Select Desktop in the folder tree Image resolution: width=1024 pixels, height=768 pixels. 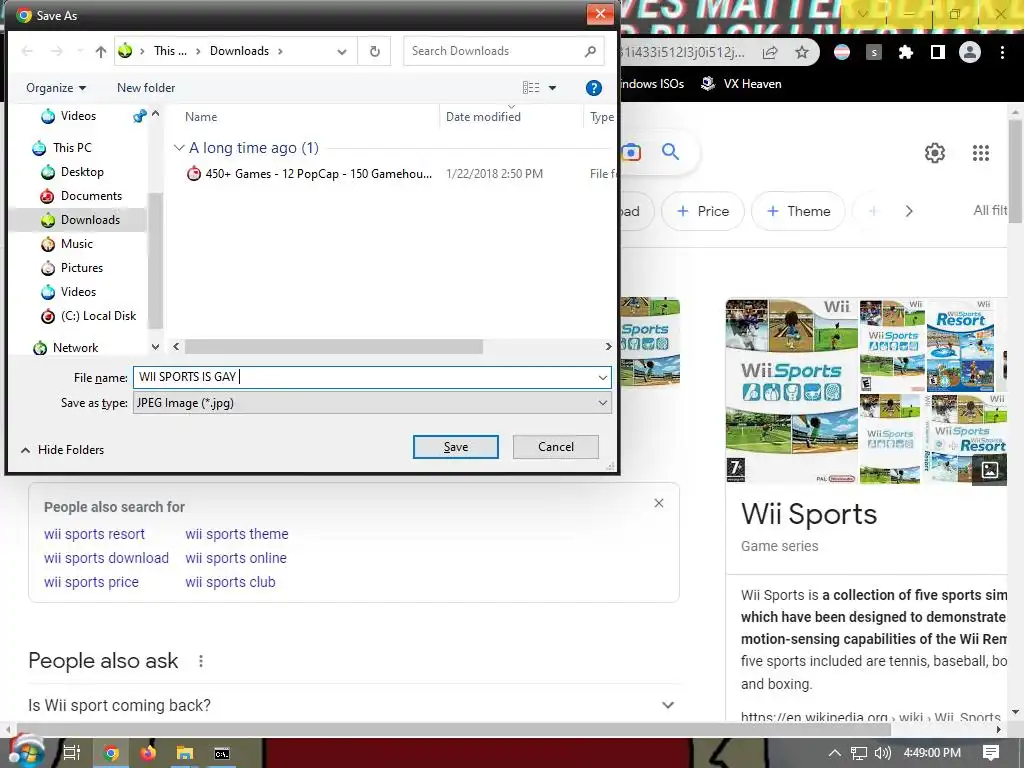[x=82, y=172]
